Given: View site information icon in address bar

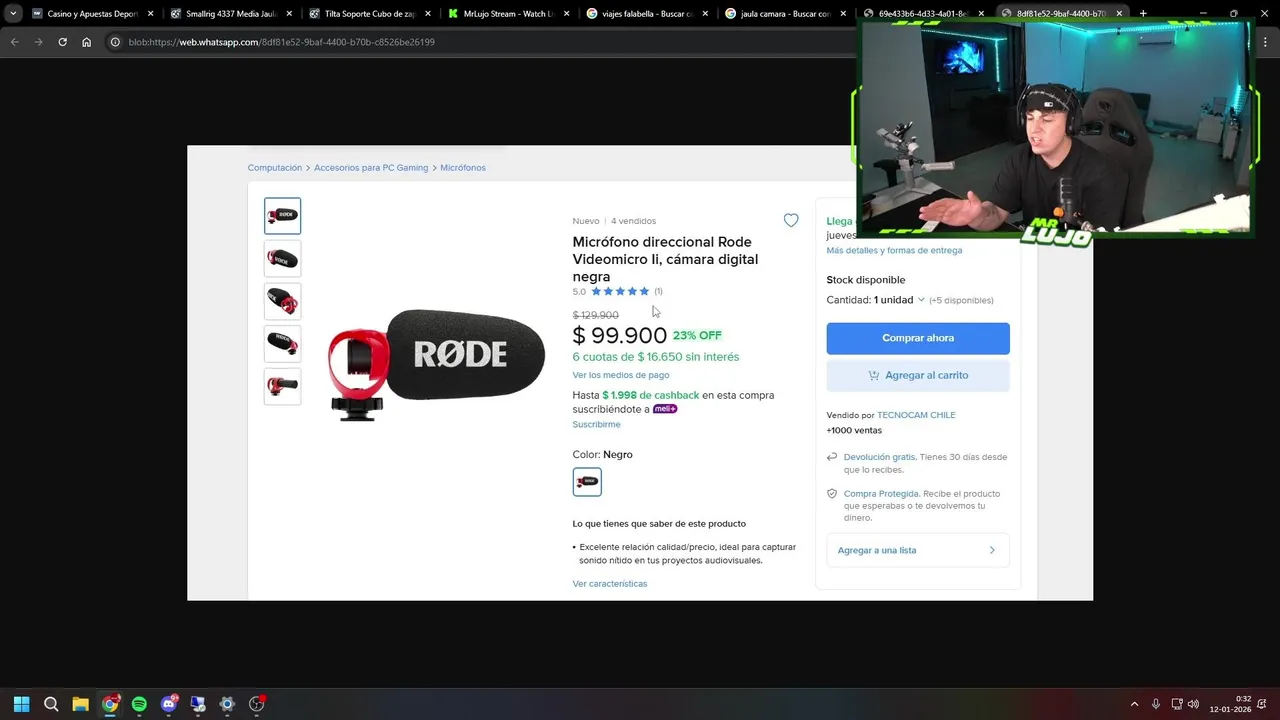Looking at the screenshot, I should point(115,42).
